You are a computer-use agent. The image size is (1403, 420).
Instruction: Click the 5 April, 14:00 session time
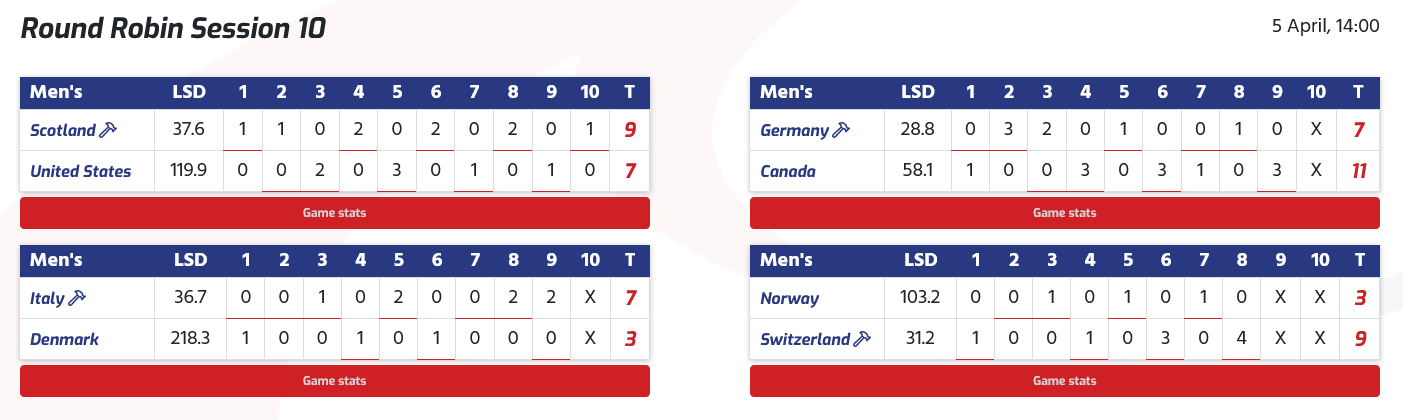coord(1326,27)
